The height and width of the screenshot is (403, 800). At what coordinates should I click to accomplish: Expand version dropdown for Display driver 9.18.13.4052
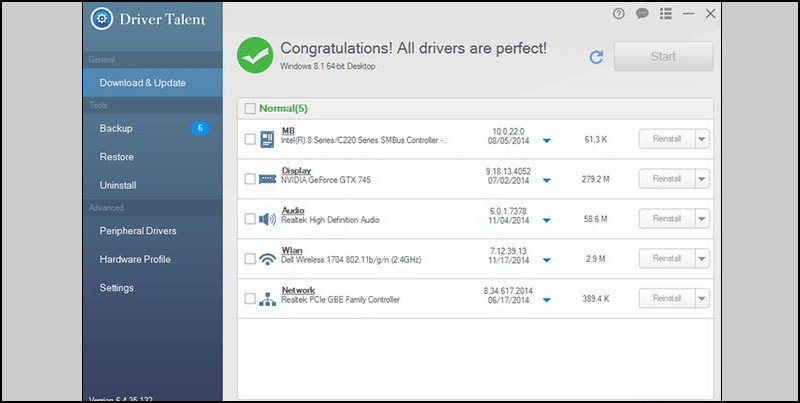pos(547,180)
